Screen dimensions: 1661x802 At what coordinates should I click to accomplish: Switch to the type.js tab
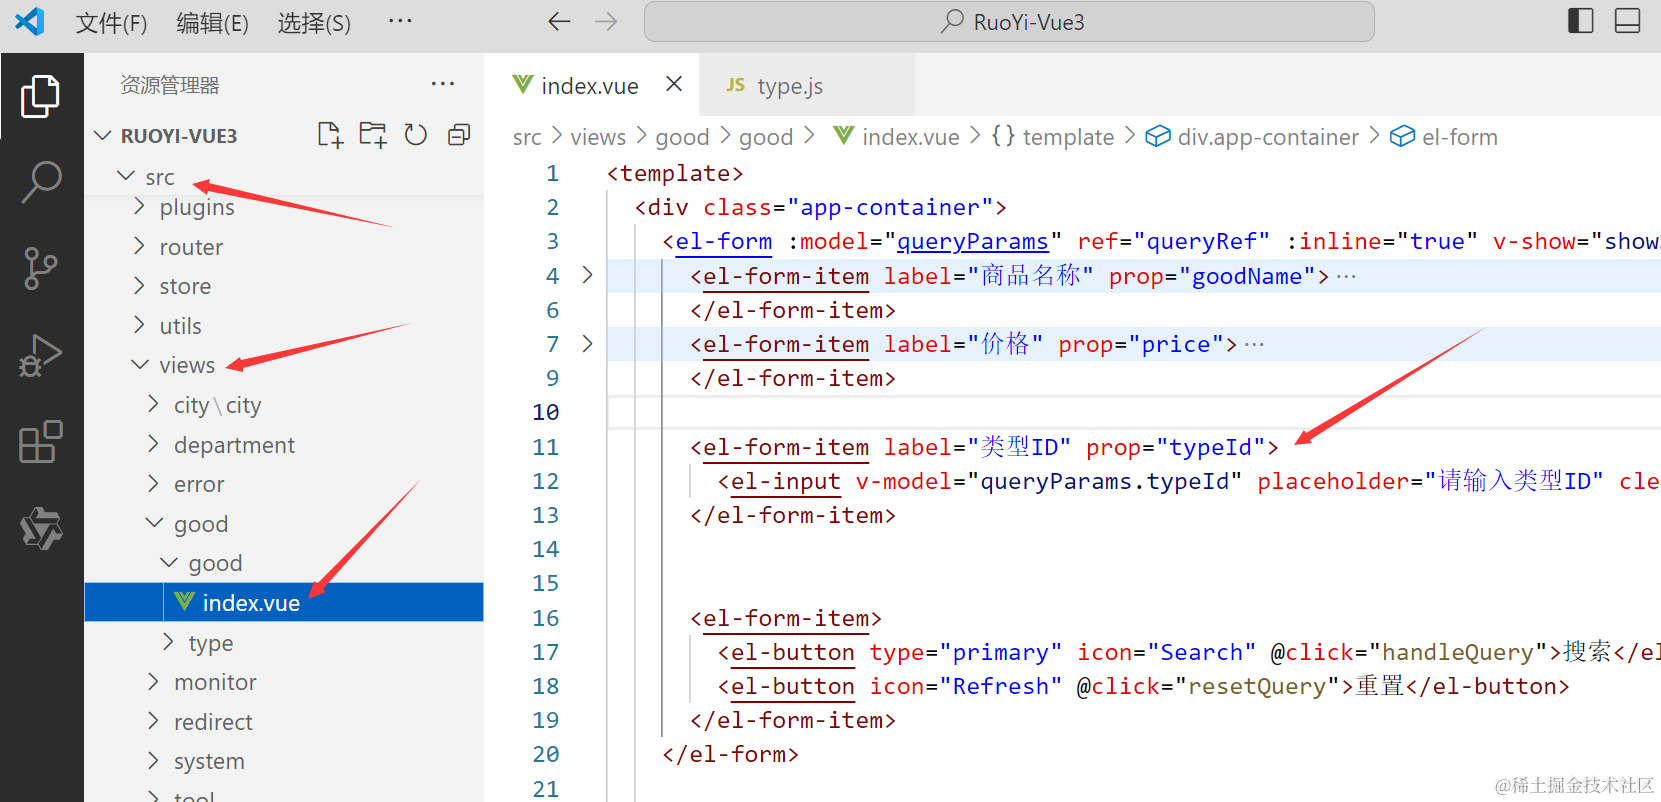click(789, 86)
